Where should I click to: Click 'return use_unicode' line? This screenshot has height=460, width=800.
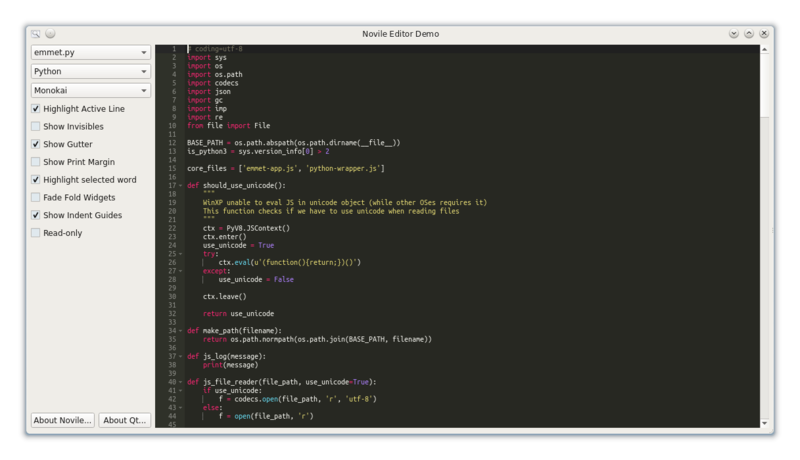(x=238, y=314)
